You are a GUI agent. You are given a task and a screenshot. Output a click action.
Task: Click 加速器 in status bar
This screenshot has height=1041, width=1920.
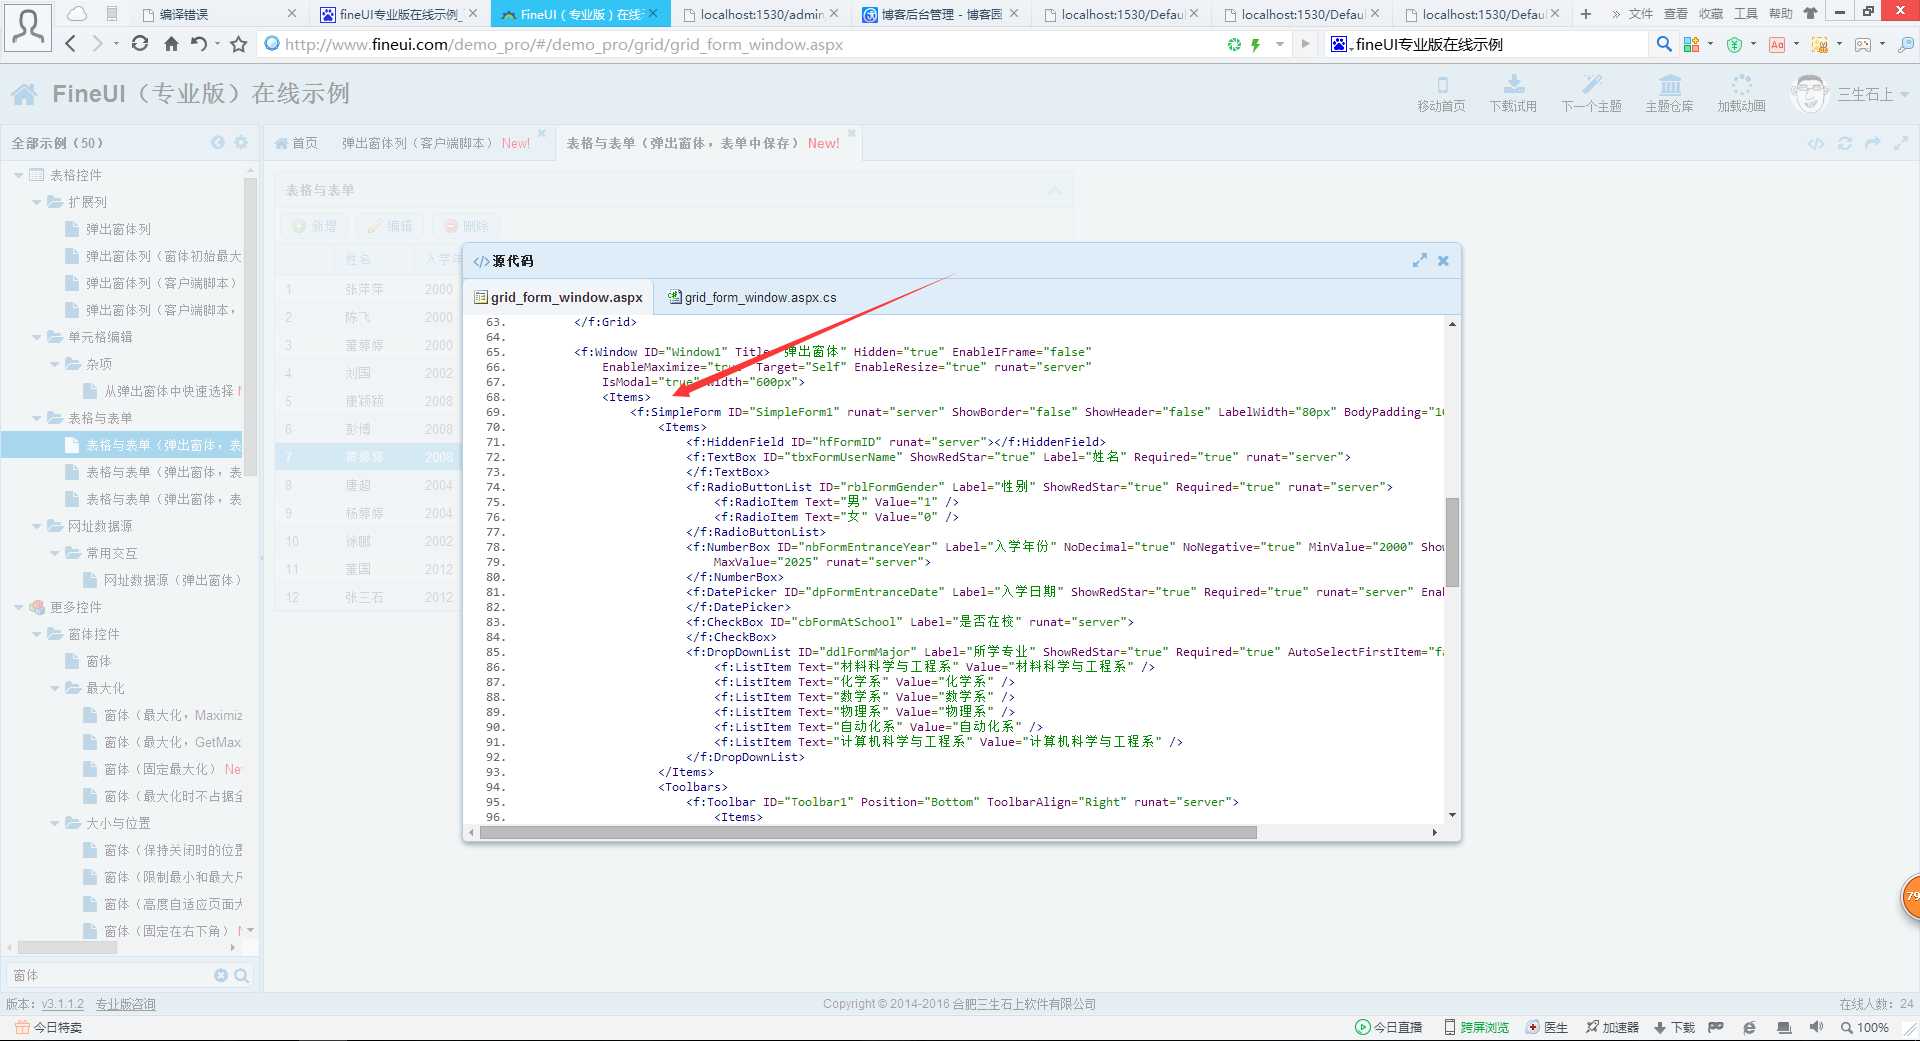click(1612, 1027)
